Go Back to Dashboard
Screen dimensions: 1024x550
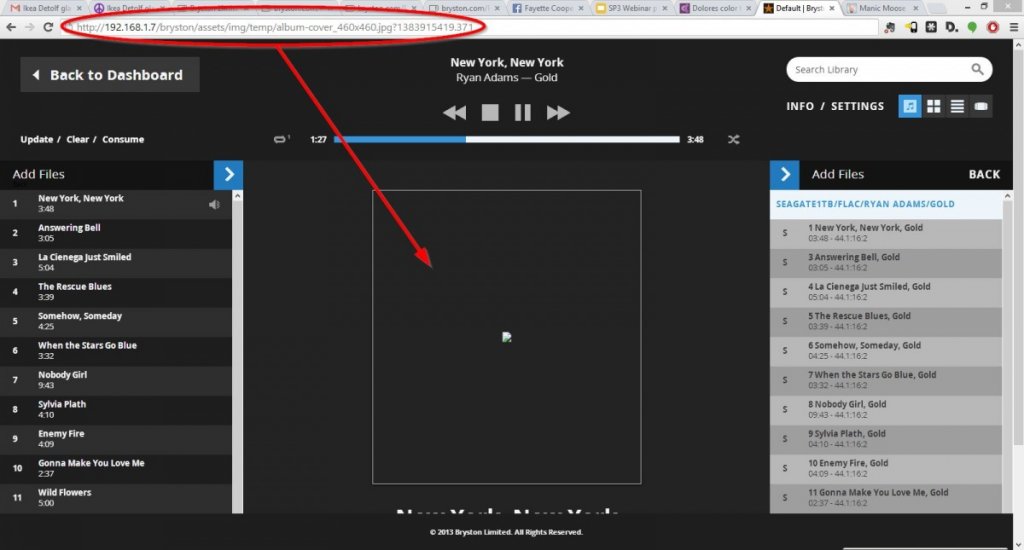(x=110, y=74)
